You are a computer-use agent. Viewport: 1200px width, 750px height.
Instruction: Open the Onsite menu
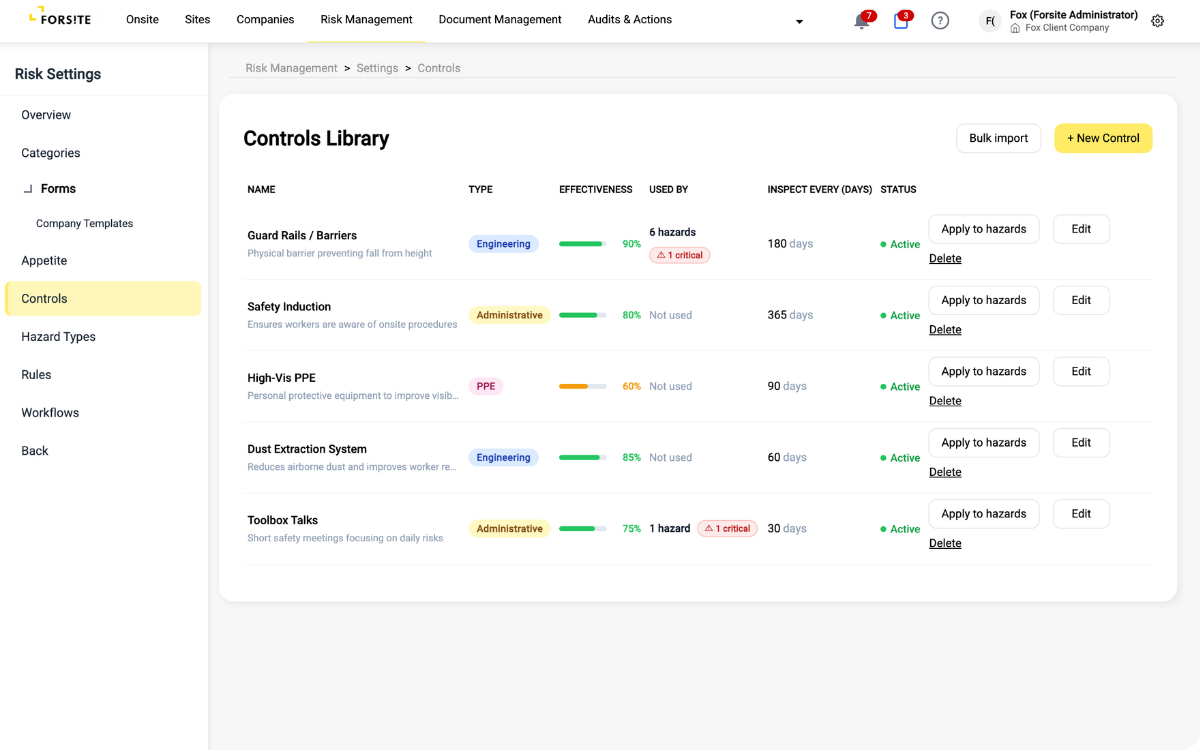pyautogui.click(x=142, y=20)
